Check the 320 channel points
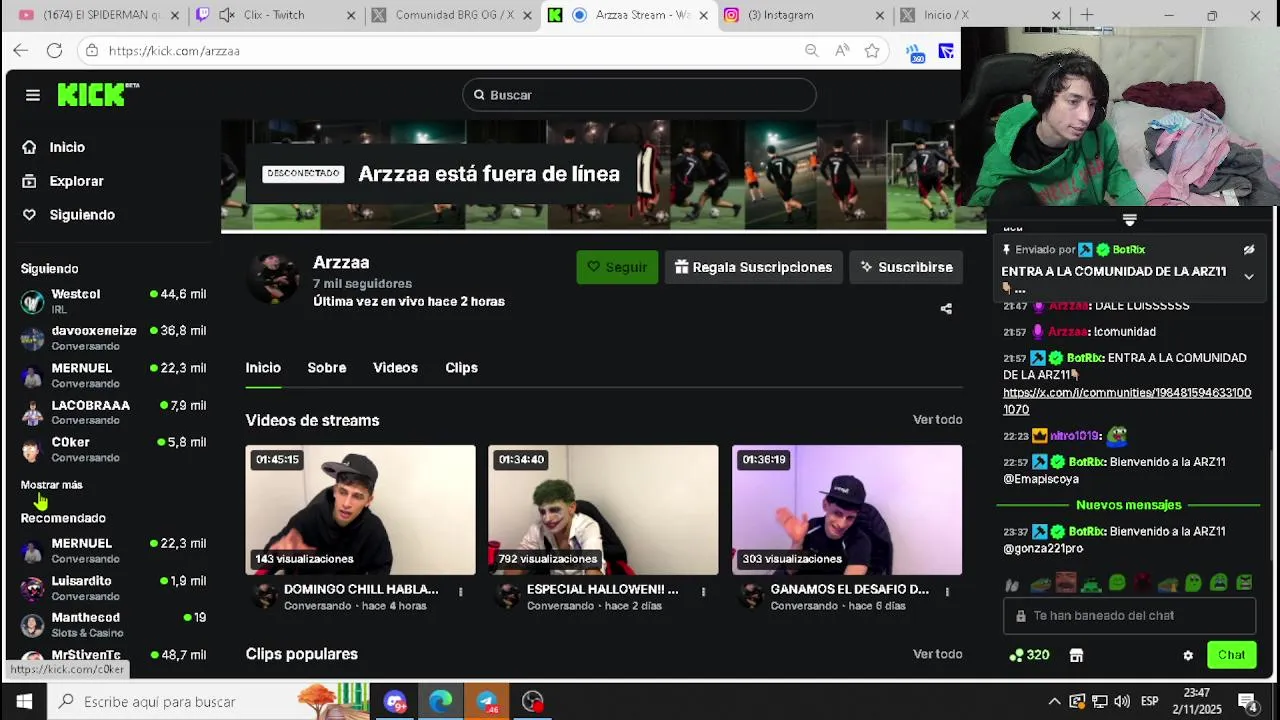The height and width of the screenshot is (720, 1280). [x=1030, y=655]
